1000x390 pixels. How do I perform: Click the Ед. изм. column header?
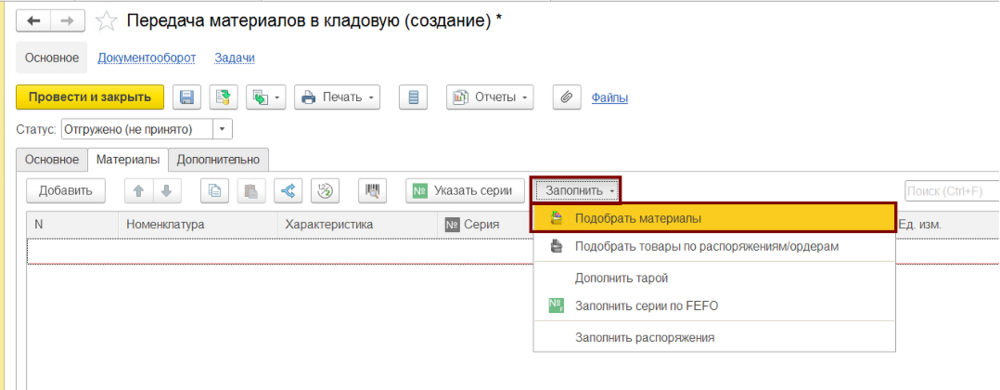pyautogui.click(x=947, y=225)
